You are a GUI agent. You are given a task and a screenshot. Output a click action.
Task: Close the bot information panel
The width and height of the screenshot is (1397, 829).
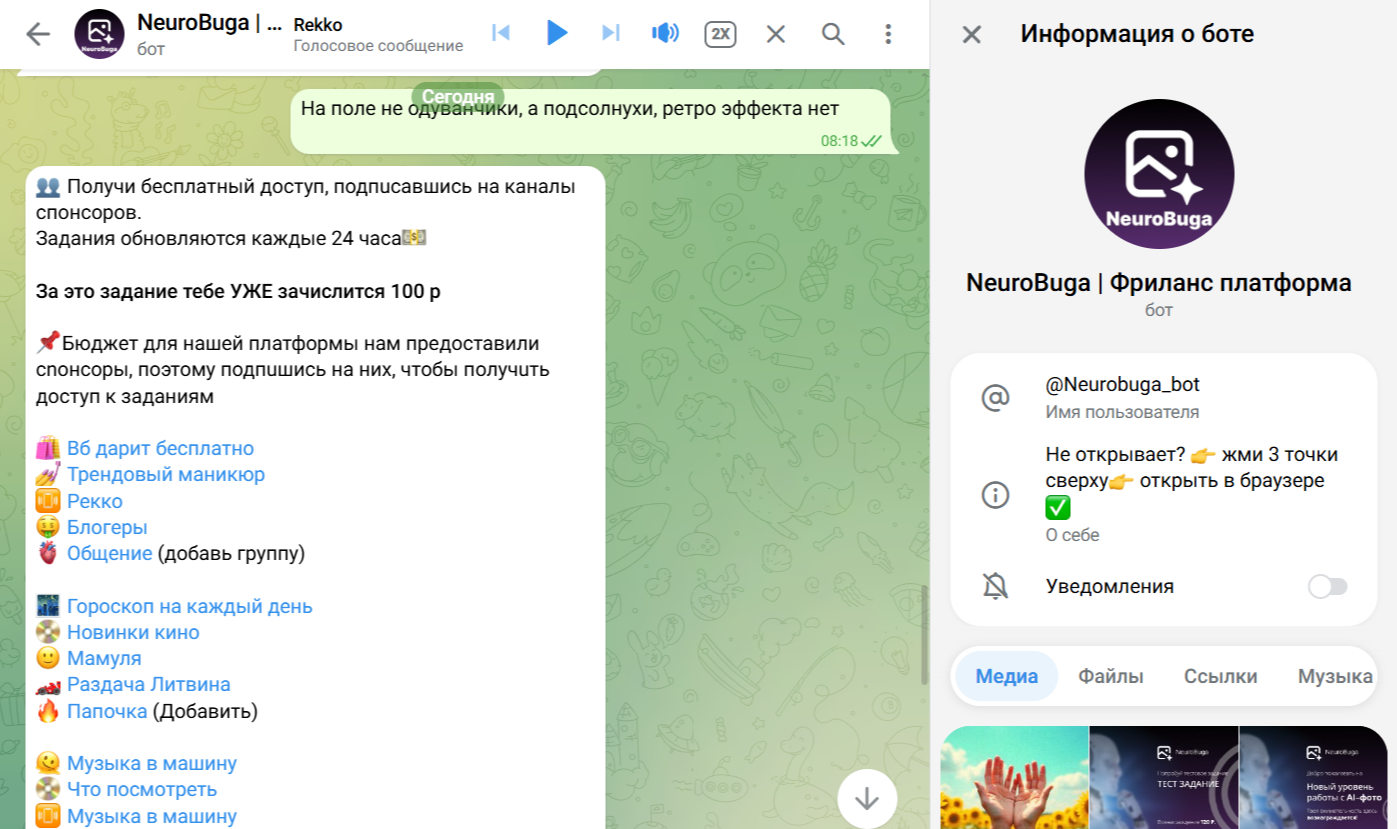coord(971,35)
